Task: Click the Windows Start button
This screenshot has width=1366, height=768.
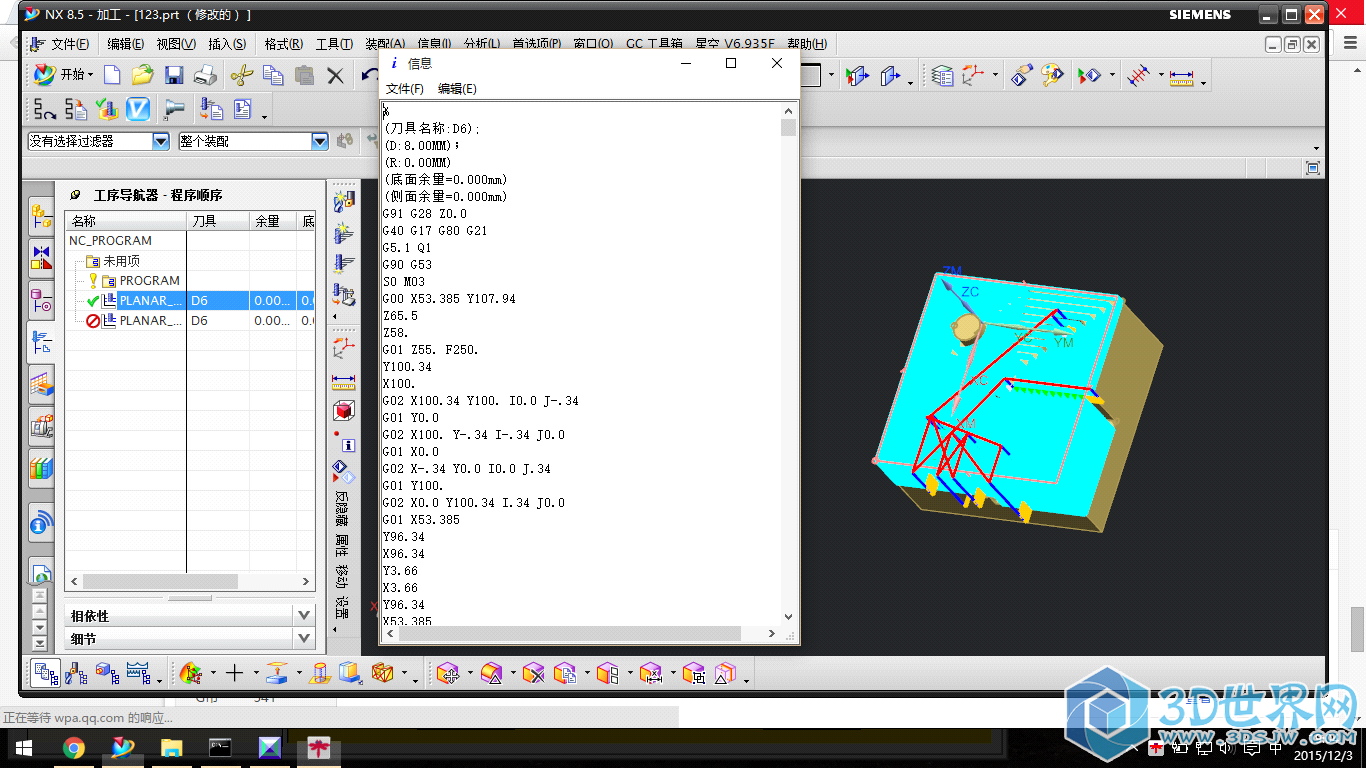Action: pos(24,747)
